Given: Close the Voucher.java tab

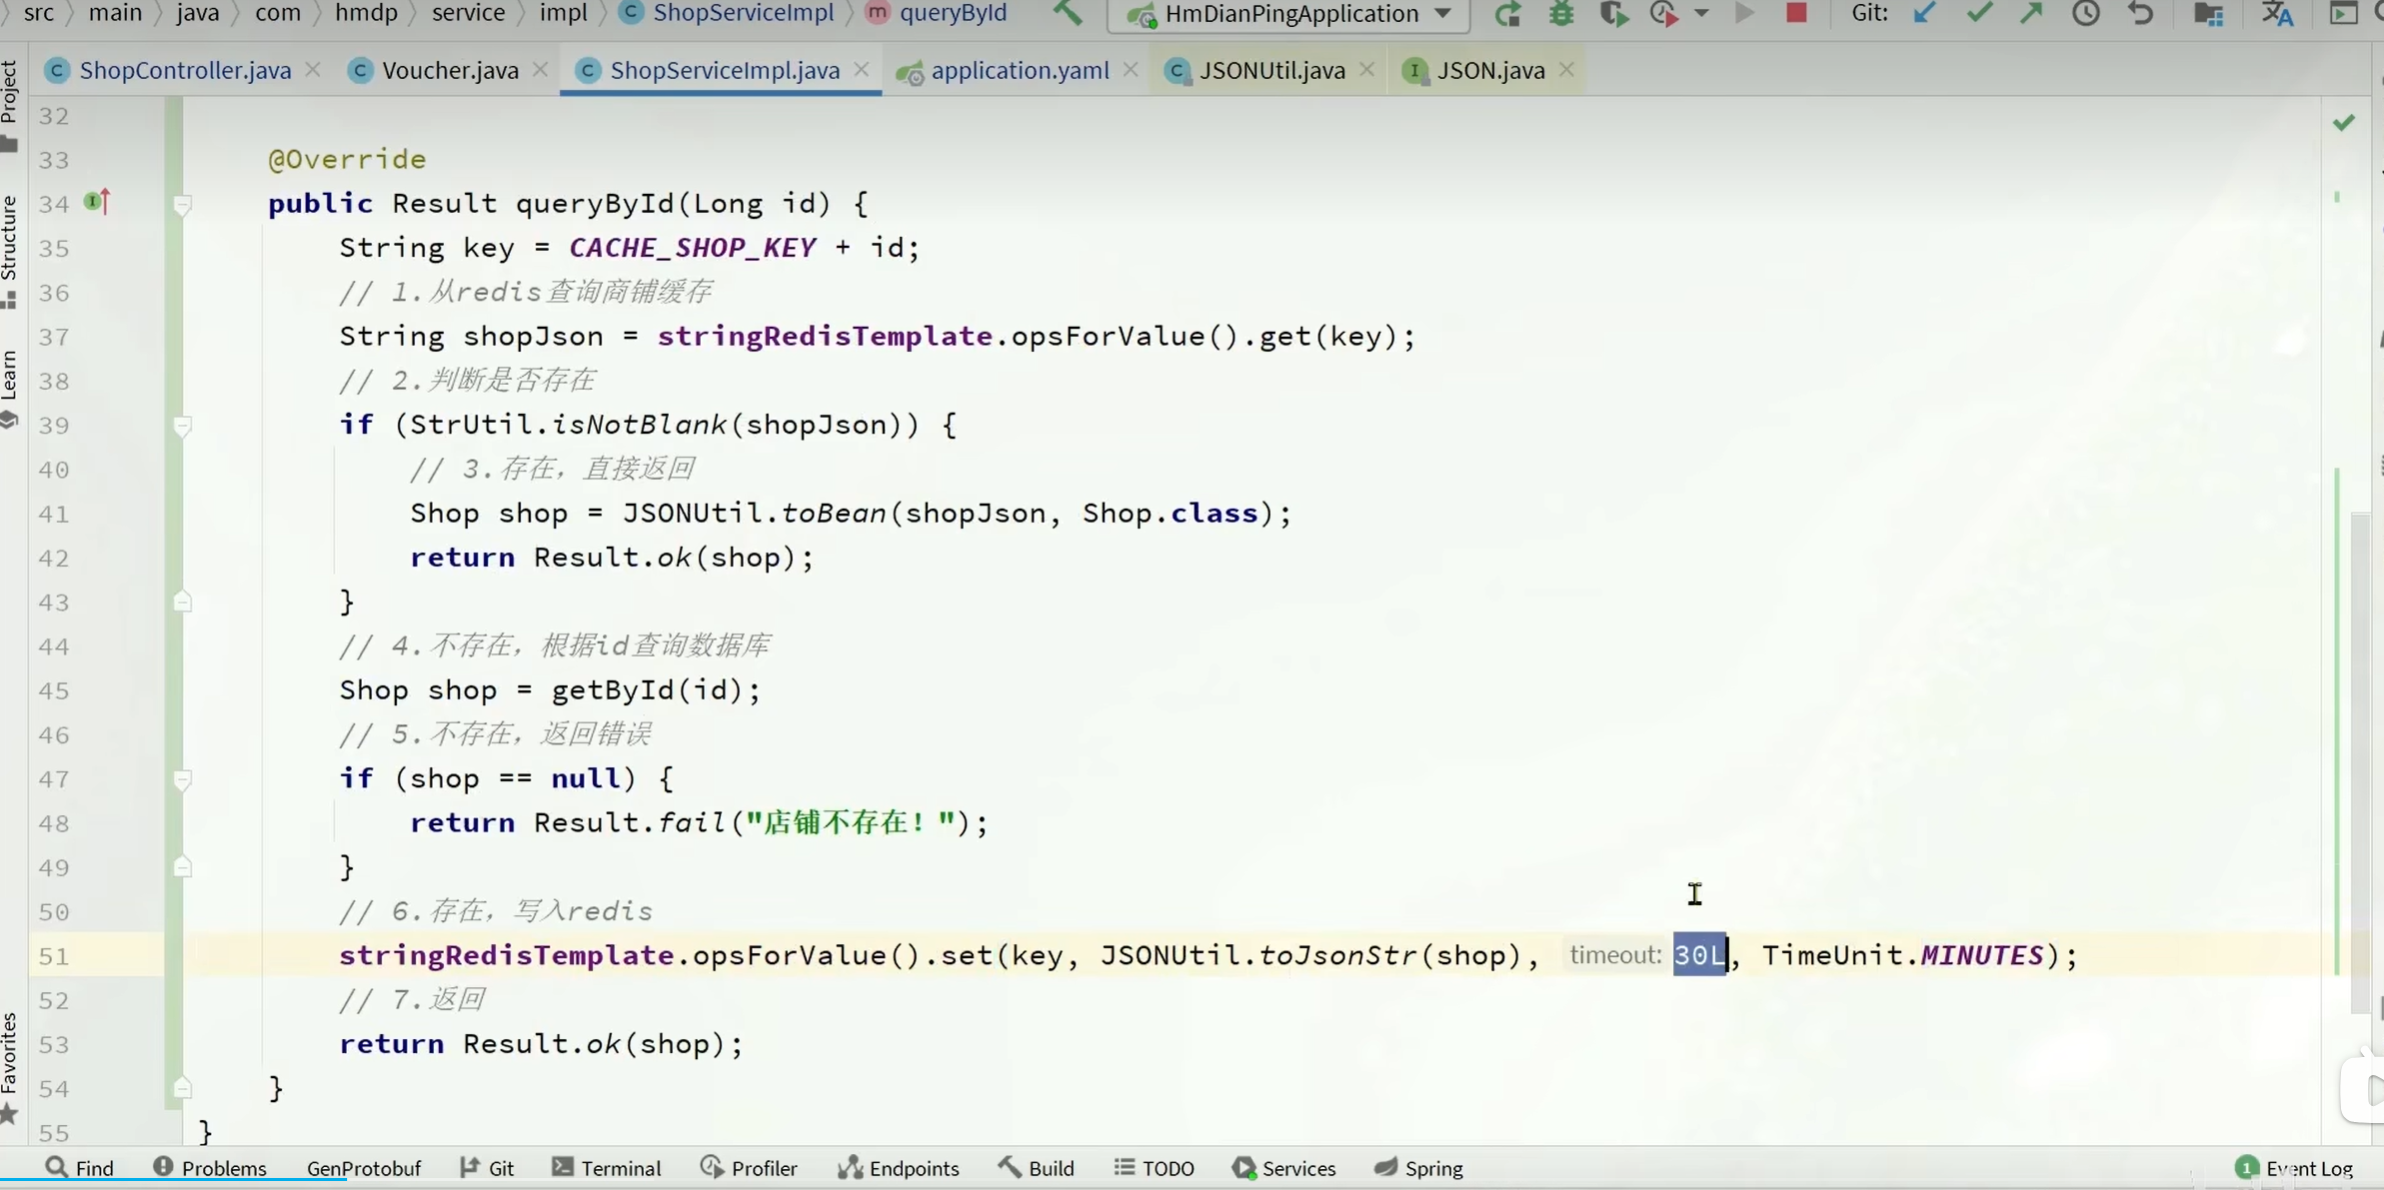Looking at the screenshot, I should [x=540, y=69].
